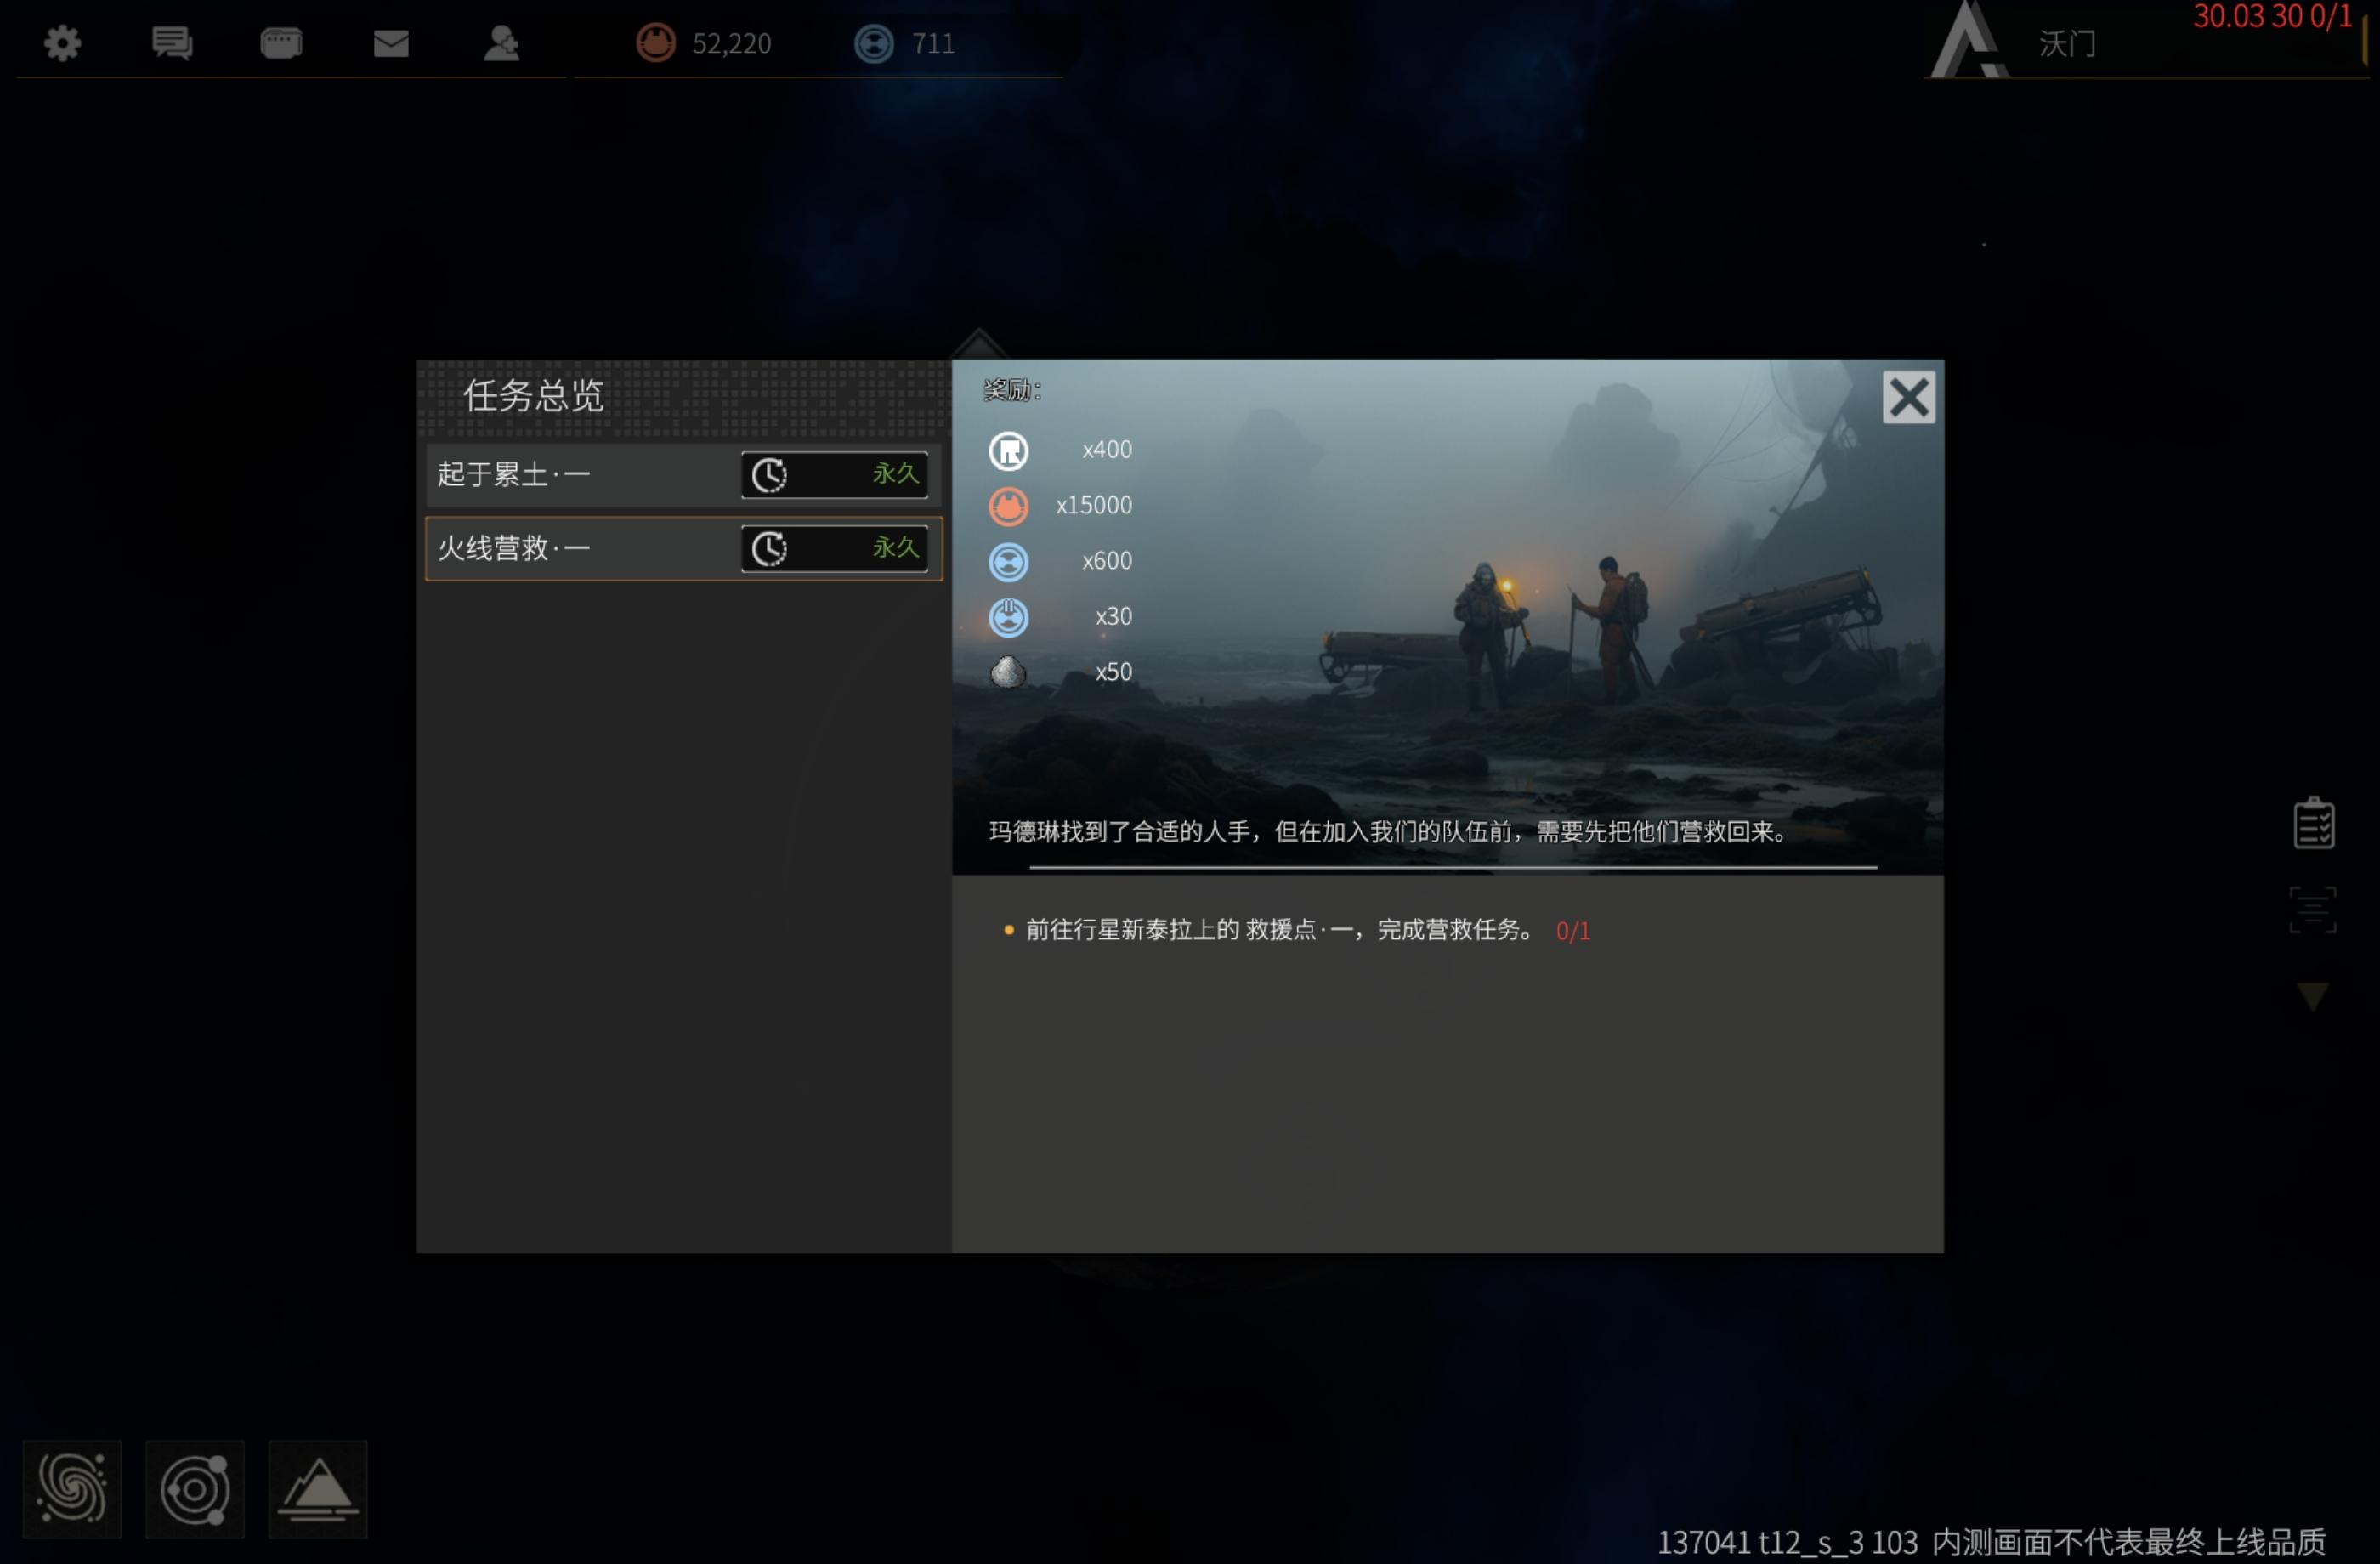Open the planet surface mountain icon
Screen dimensions: 2380x1564
coord(318,1489)
